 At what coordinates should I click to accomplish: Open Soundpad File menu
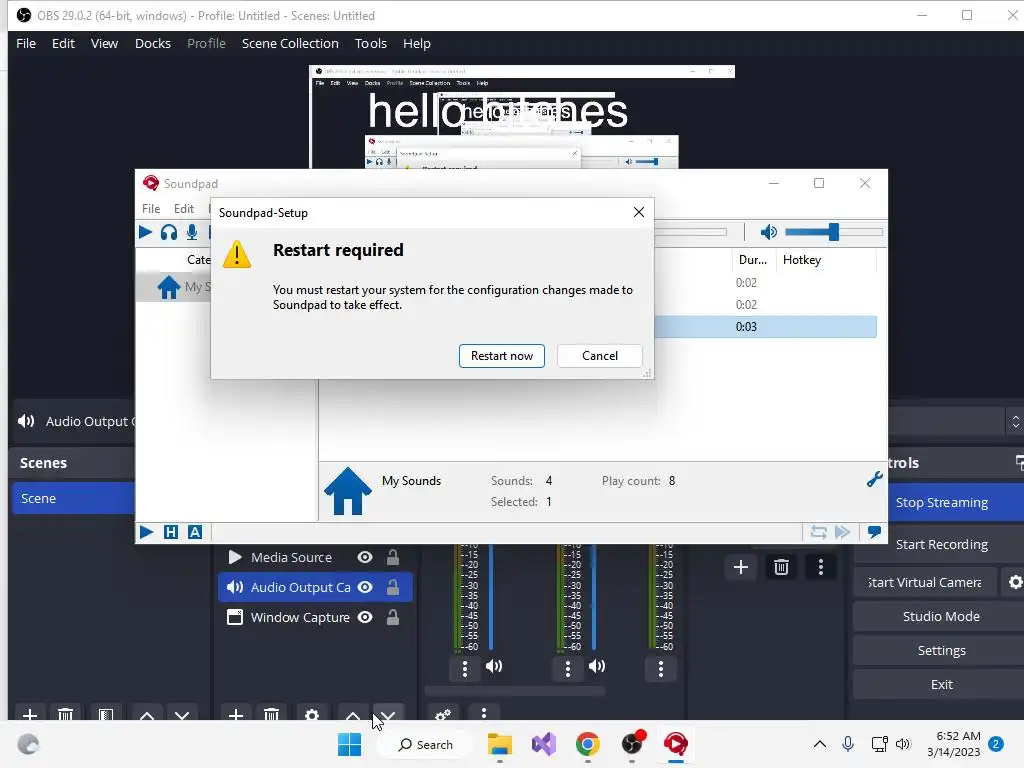pyautogui.click(x=151, y=208)
